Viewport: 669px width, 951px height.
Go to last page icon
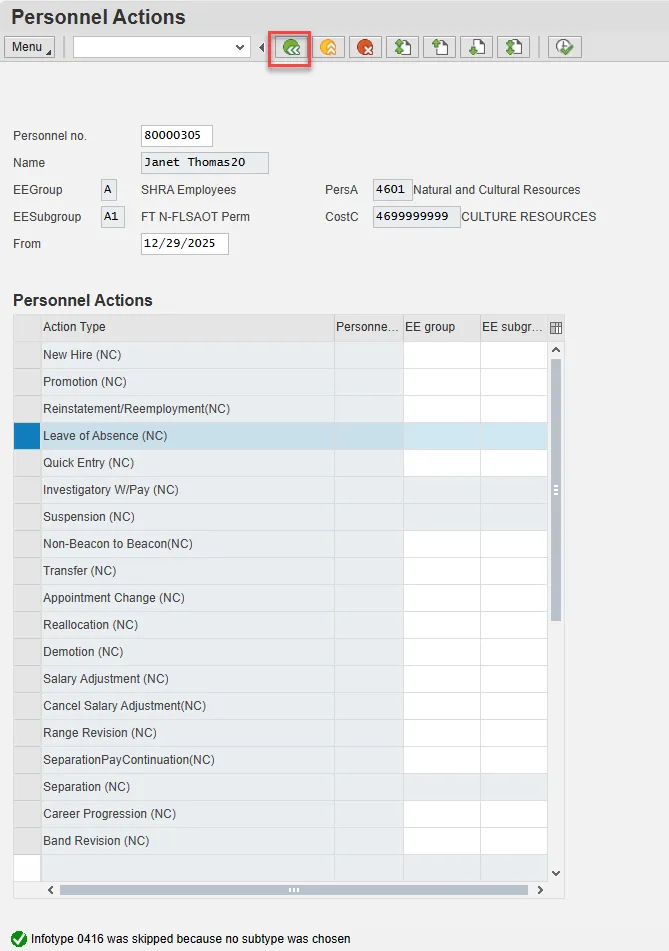tap(513, 47)
